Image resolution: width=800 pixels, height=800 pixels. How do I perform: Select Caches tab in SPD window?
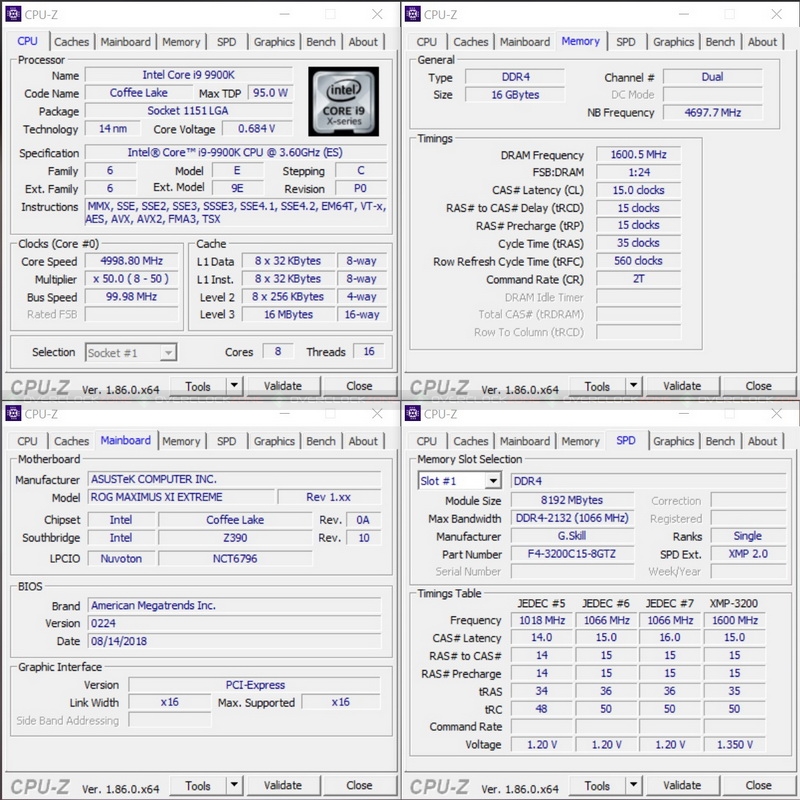point(471,441)
